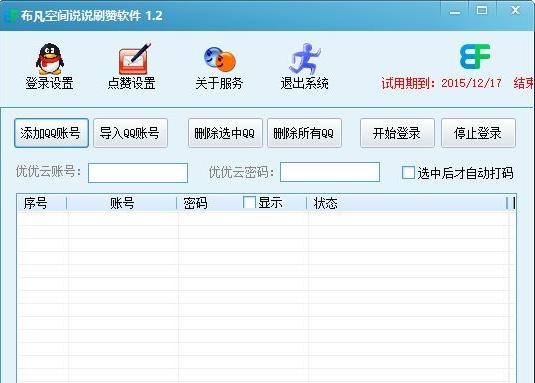Focus the 优优云账号 input field

pyautogui.click(x=138, y=173)
